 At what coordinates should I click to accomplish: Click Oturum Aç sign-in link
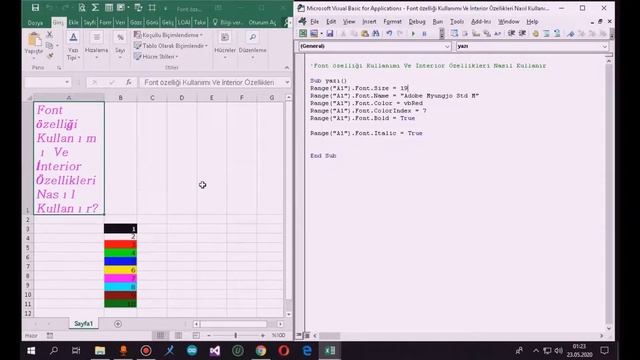(x=262, y=22)
